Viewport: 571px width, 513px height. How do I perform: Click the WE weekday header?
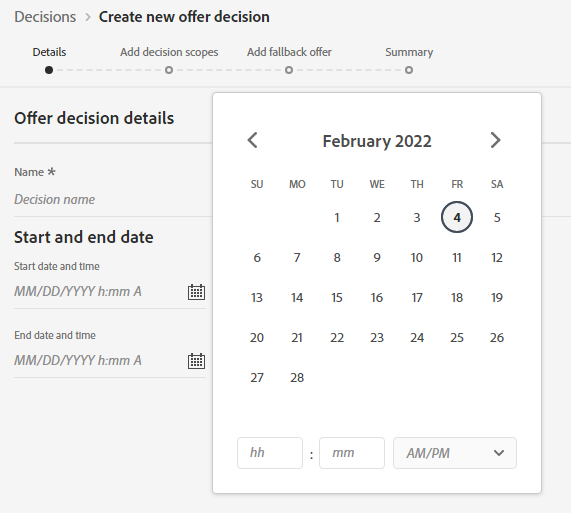377,184
